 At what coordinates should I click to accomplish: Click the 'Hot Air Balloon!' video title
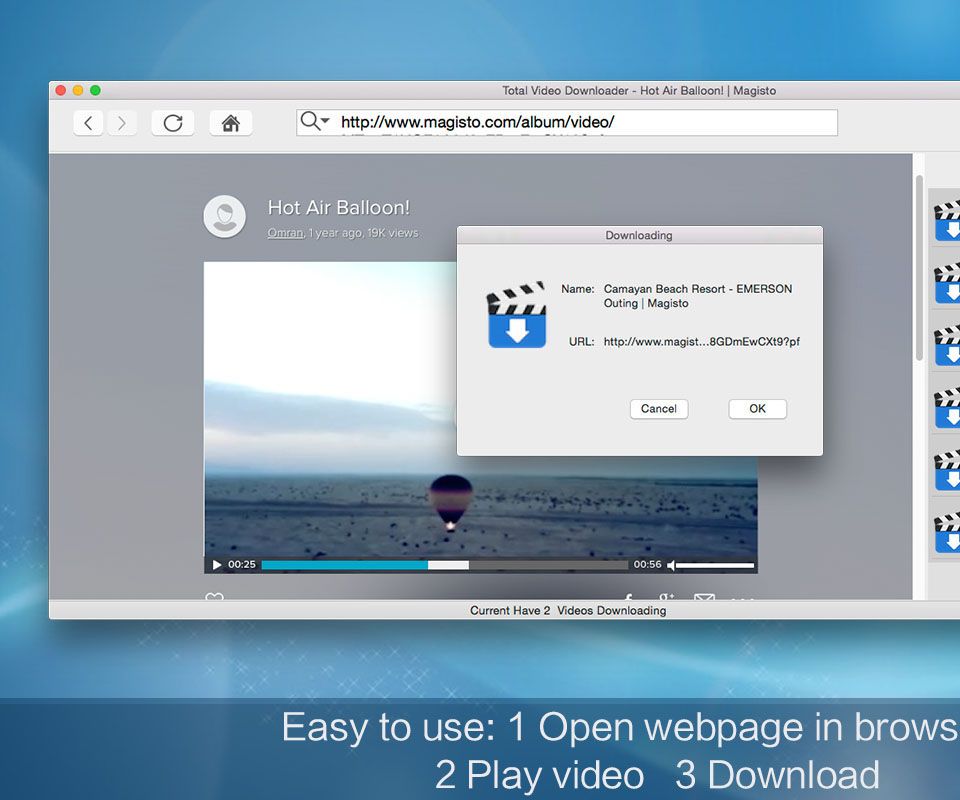(x=339, y=208)
